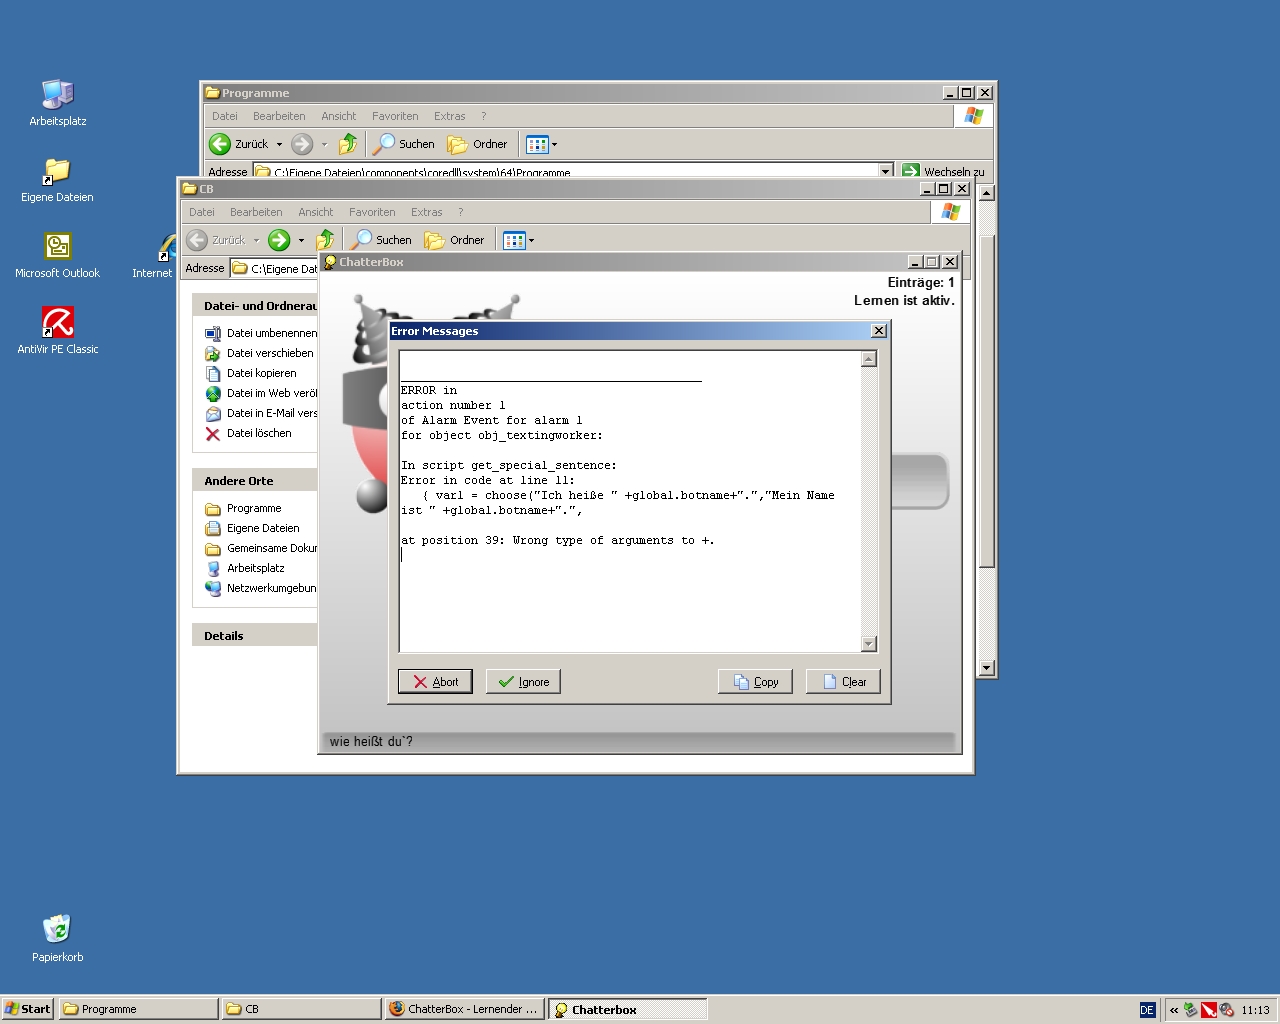Open views dropdown in Programme toolbar
This screenshot has width=1280, height=1024.
click(554, 144)
